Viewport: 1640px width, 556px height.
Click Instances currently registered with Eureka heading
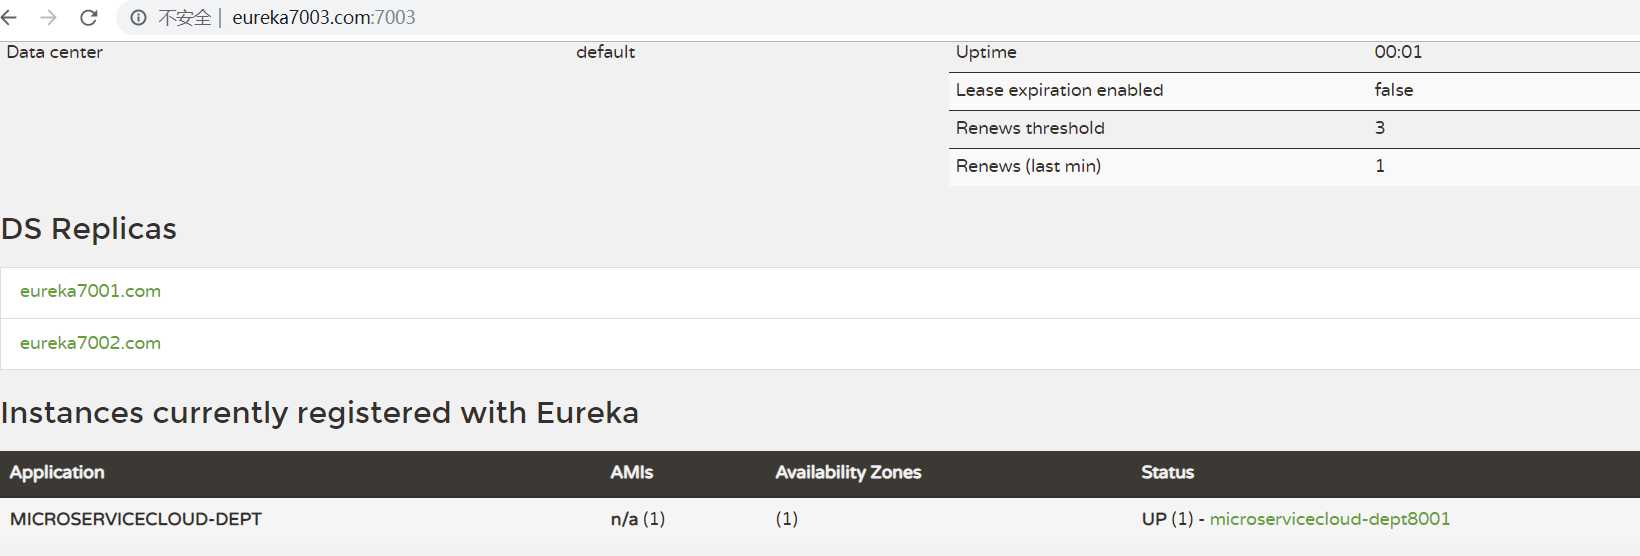pos(320,413)
